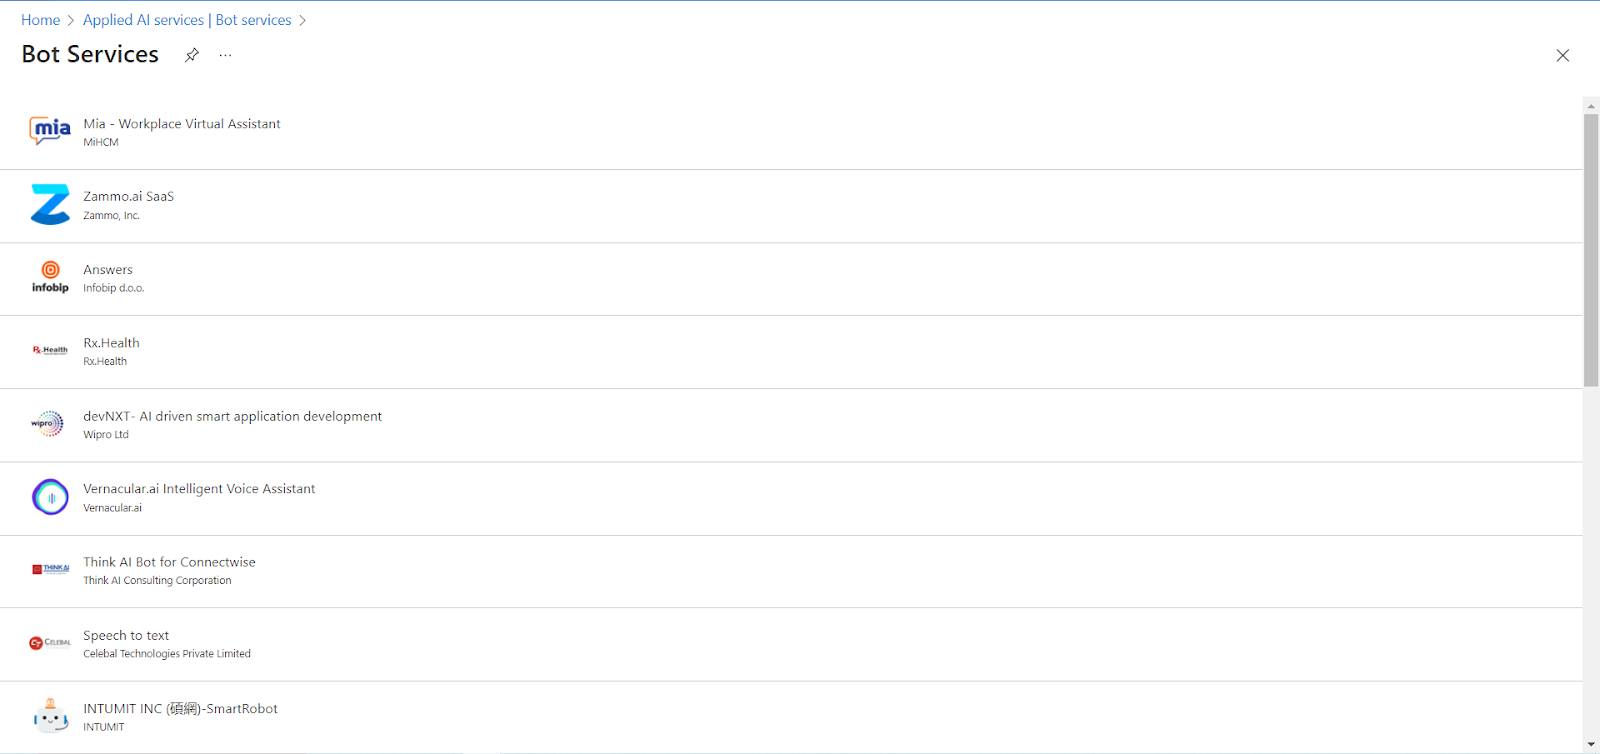
Task: Click the scrollbar down arrow
Action: click(x=1591, y=746)
